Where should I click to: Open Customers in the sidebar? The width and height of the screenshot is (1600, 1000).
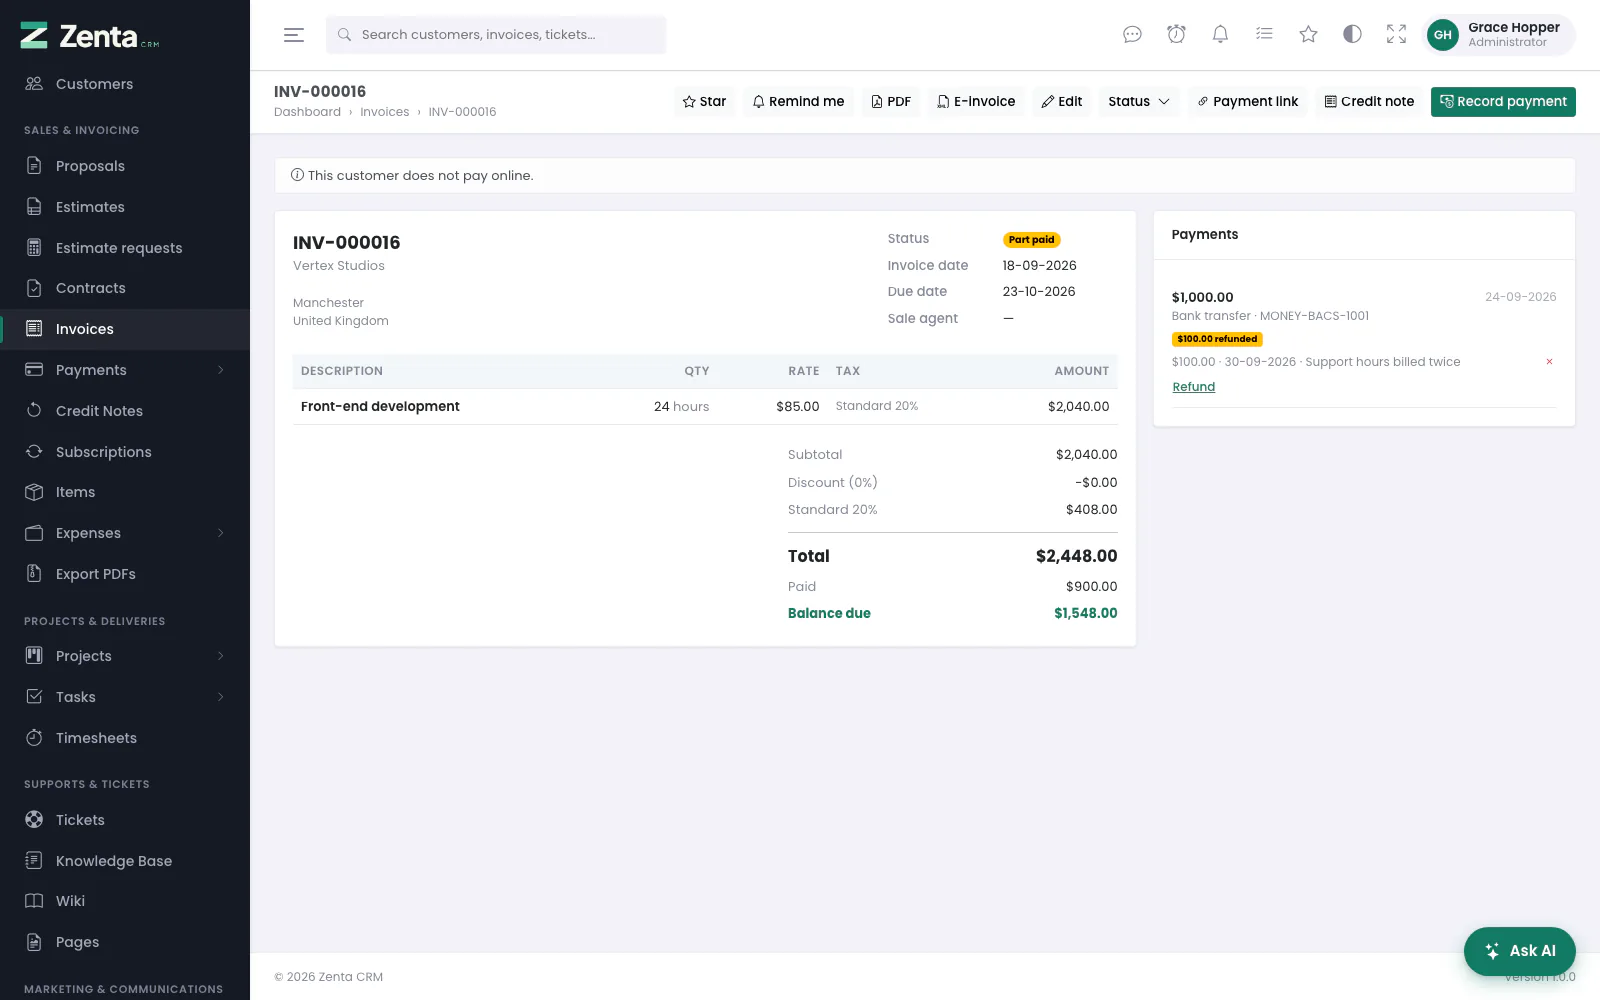125,84
